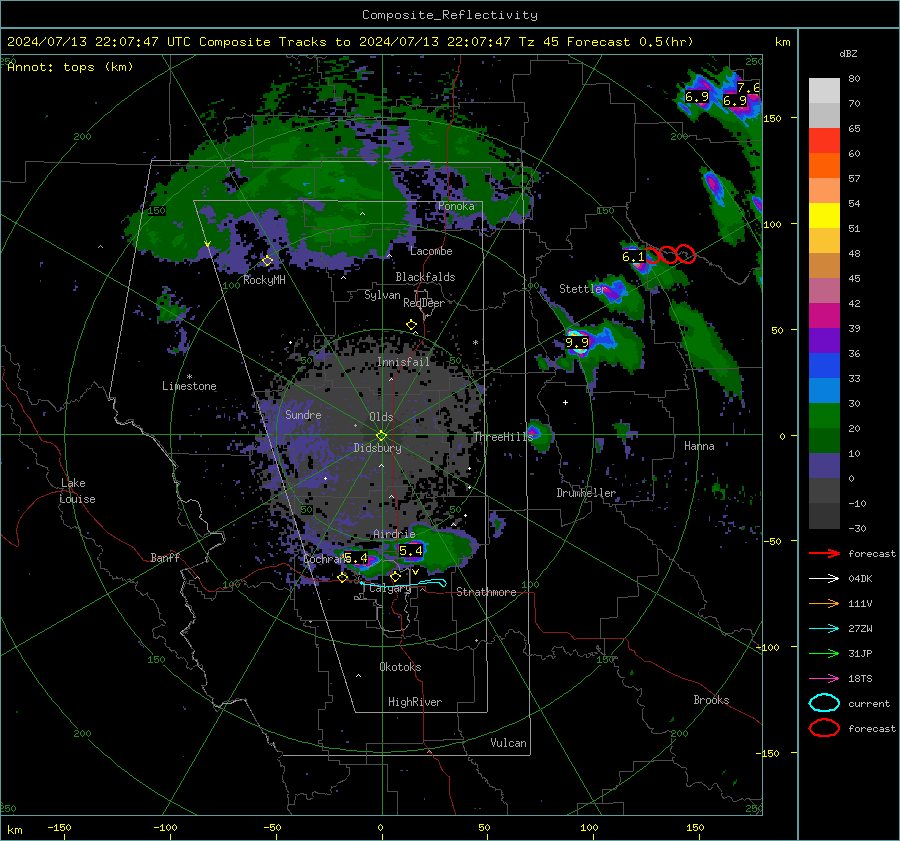
Task: Select the orange 111V arrow legend icon
Action: [824, 603]
